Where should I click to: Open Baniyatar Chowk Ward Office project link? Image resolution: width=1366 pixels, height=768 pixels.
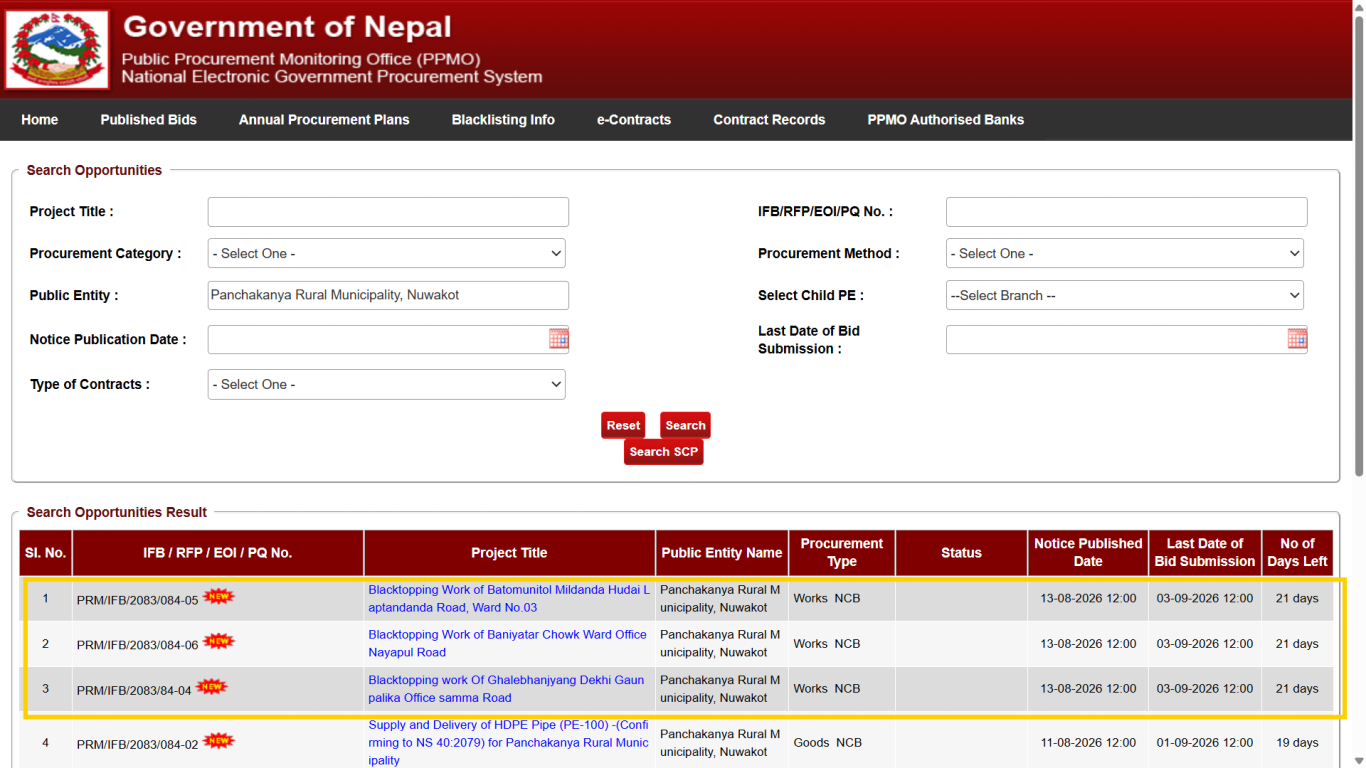[508, 643]
